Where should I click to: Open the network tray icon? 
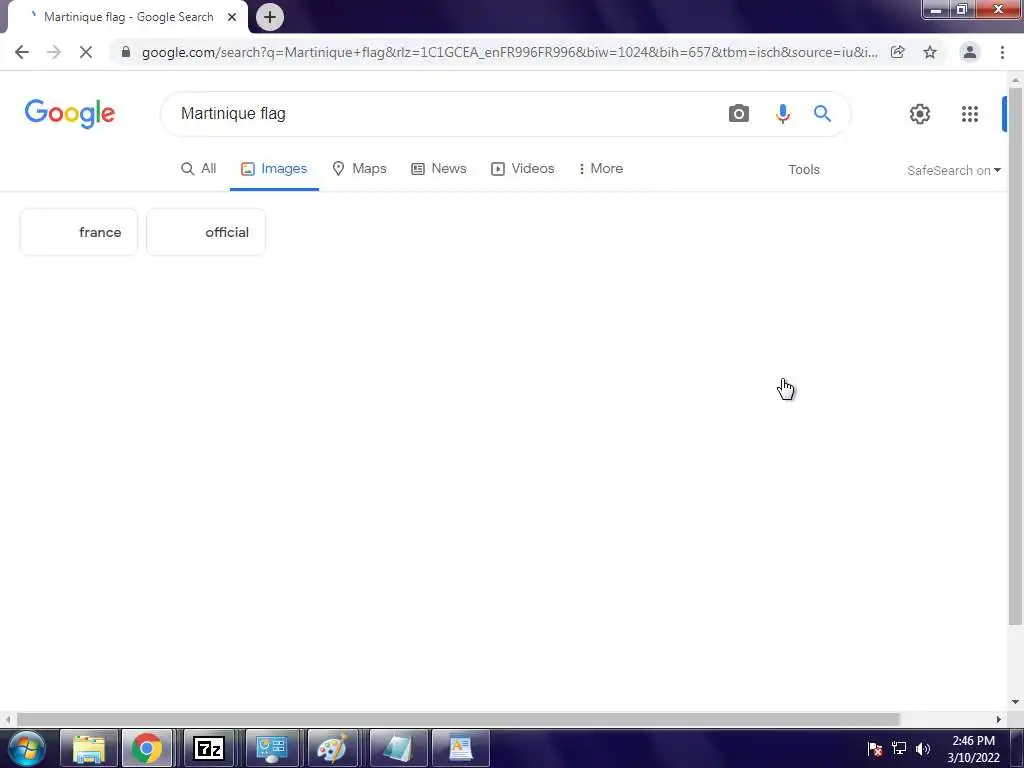(899, 748)
